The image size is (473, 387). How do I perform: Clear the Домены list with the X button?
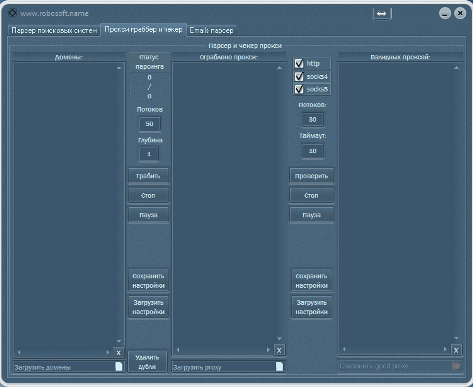click(118, 353)
